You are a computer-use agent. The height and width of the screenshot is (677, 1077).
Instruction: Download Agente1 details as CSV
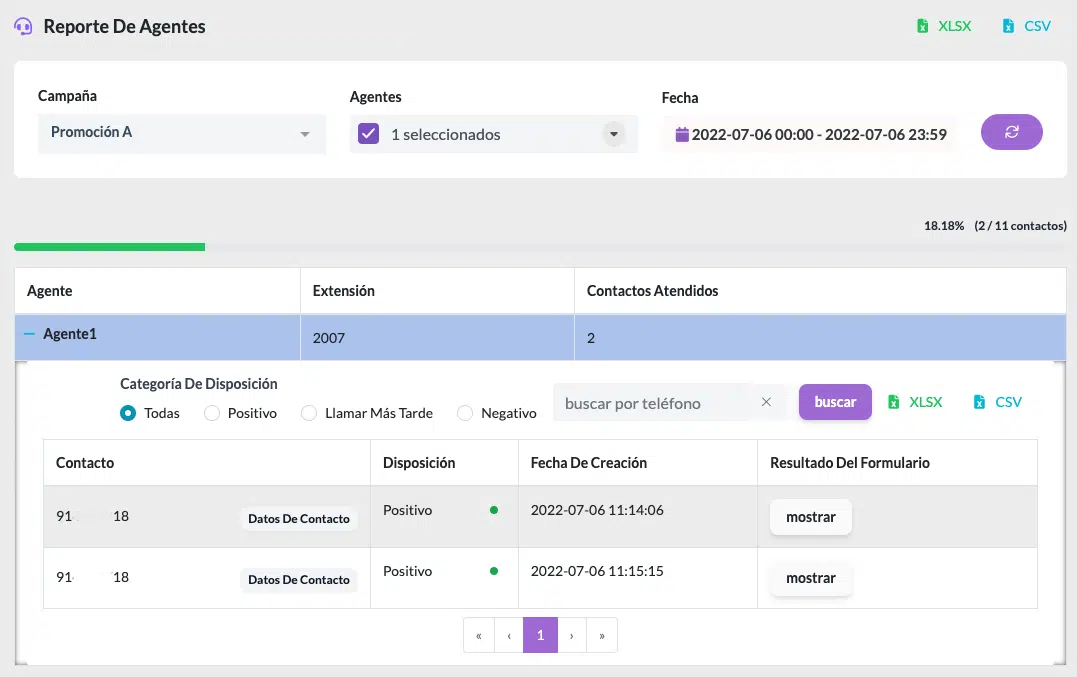[998, 402]
